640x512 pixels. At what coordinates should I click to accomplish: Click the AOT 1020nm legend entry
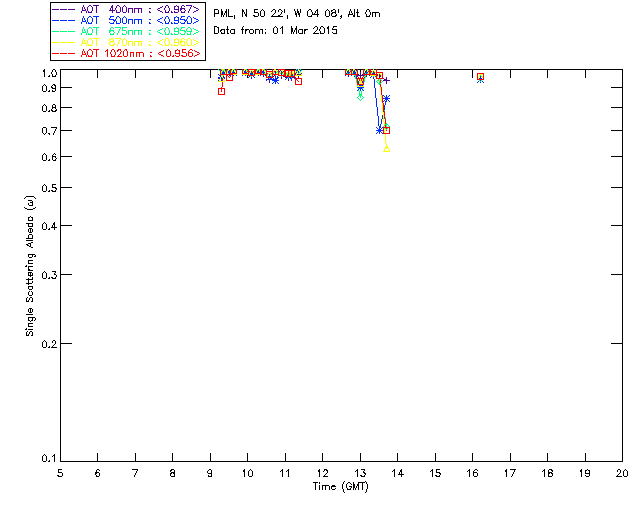pos(126,53)
